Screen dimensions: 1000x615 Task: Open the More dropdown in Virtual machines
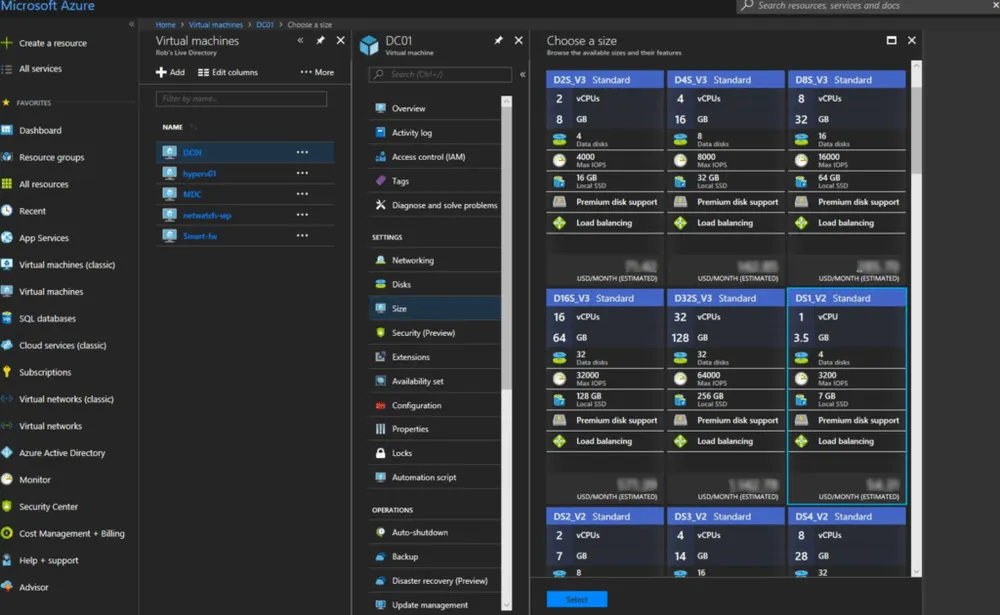click(x=317, y=72)
